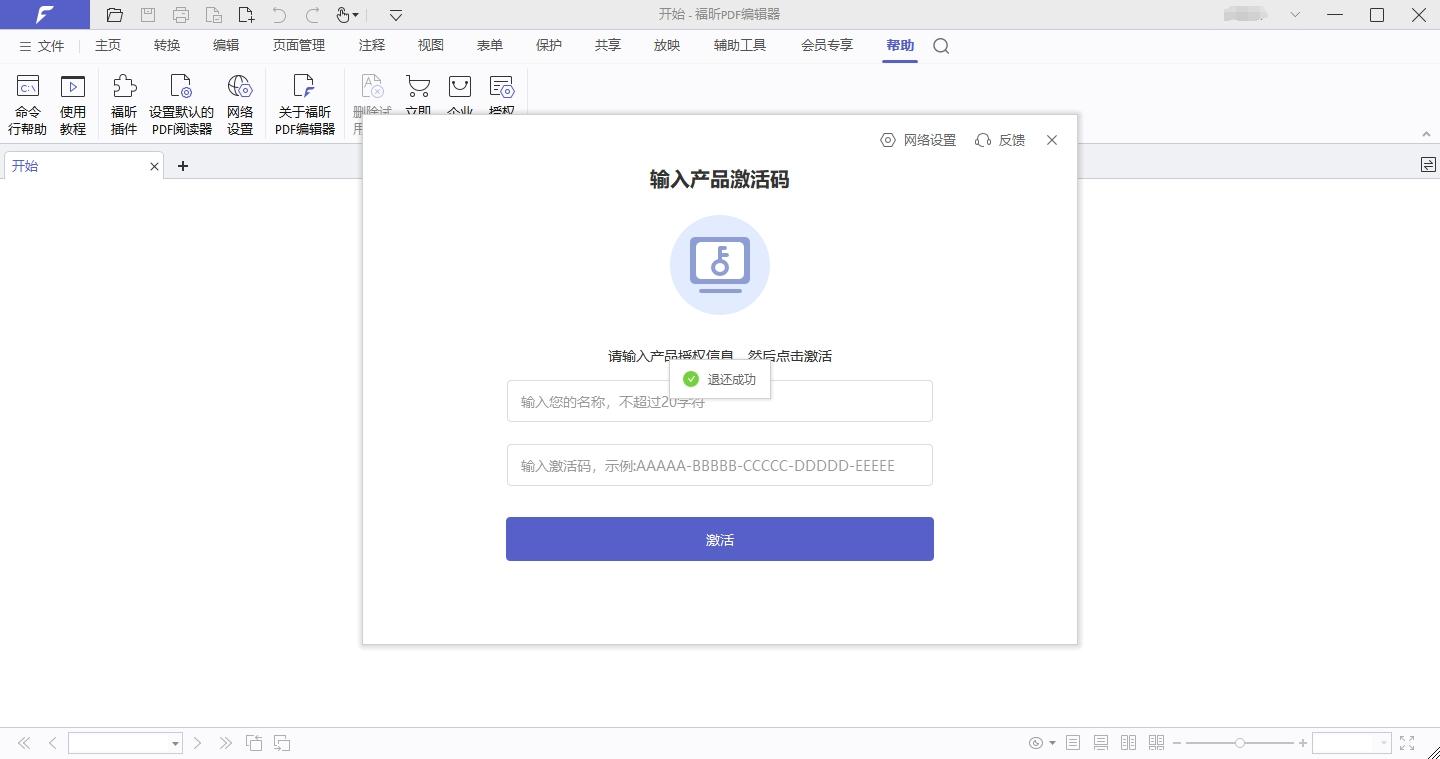Viewport: 1440px width, 759px height.
Task: Switch to the 会员专享 tab
Action: 827,45
